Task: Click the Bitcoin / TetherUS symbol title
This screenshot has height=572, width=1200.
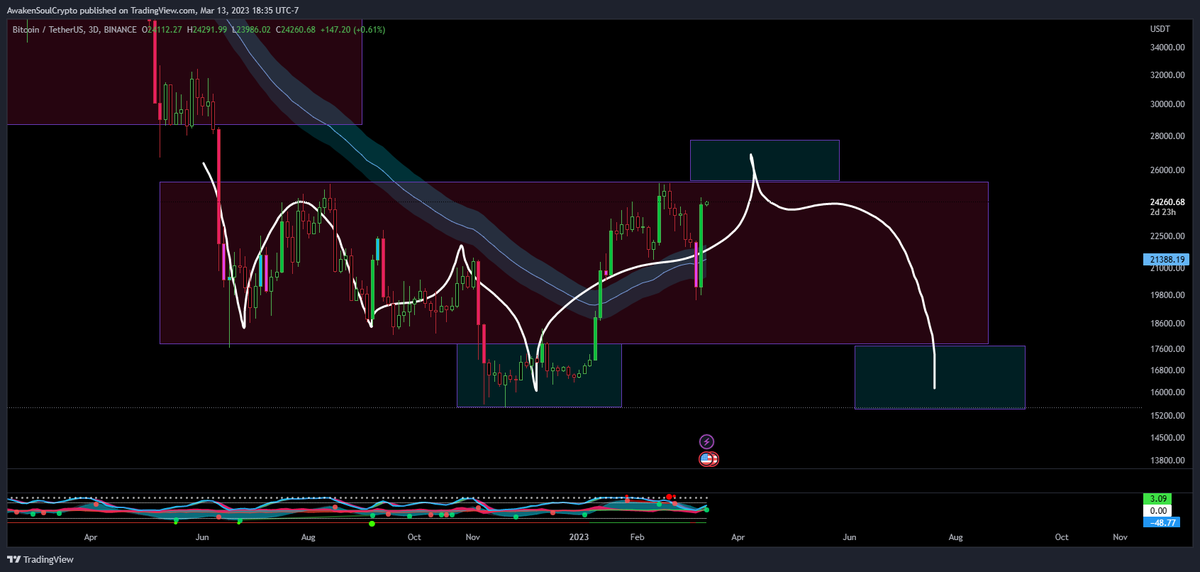Action: coord(50,30)
